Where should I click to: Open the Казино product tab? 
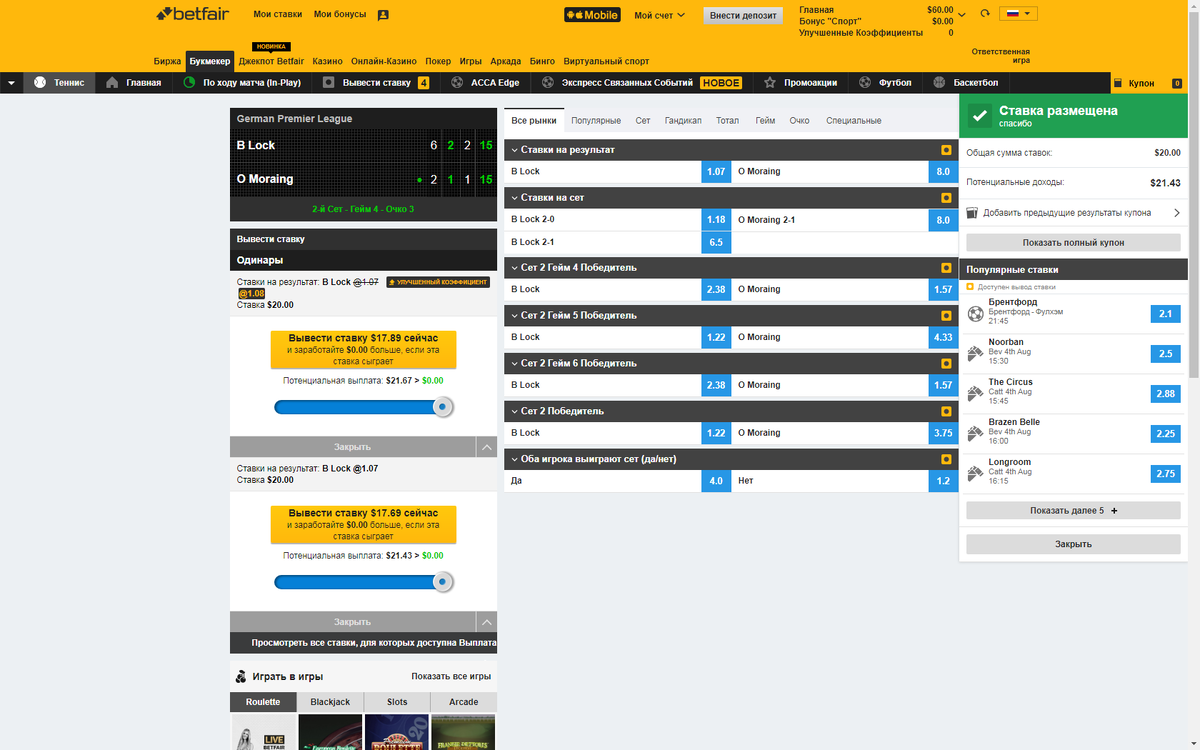pos(327,61)
